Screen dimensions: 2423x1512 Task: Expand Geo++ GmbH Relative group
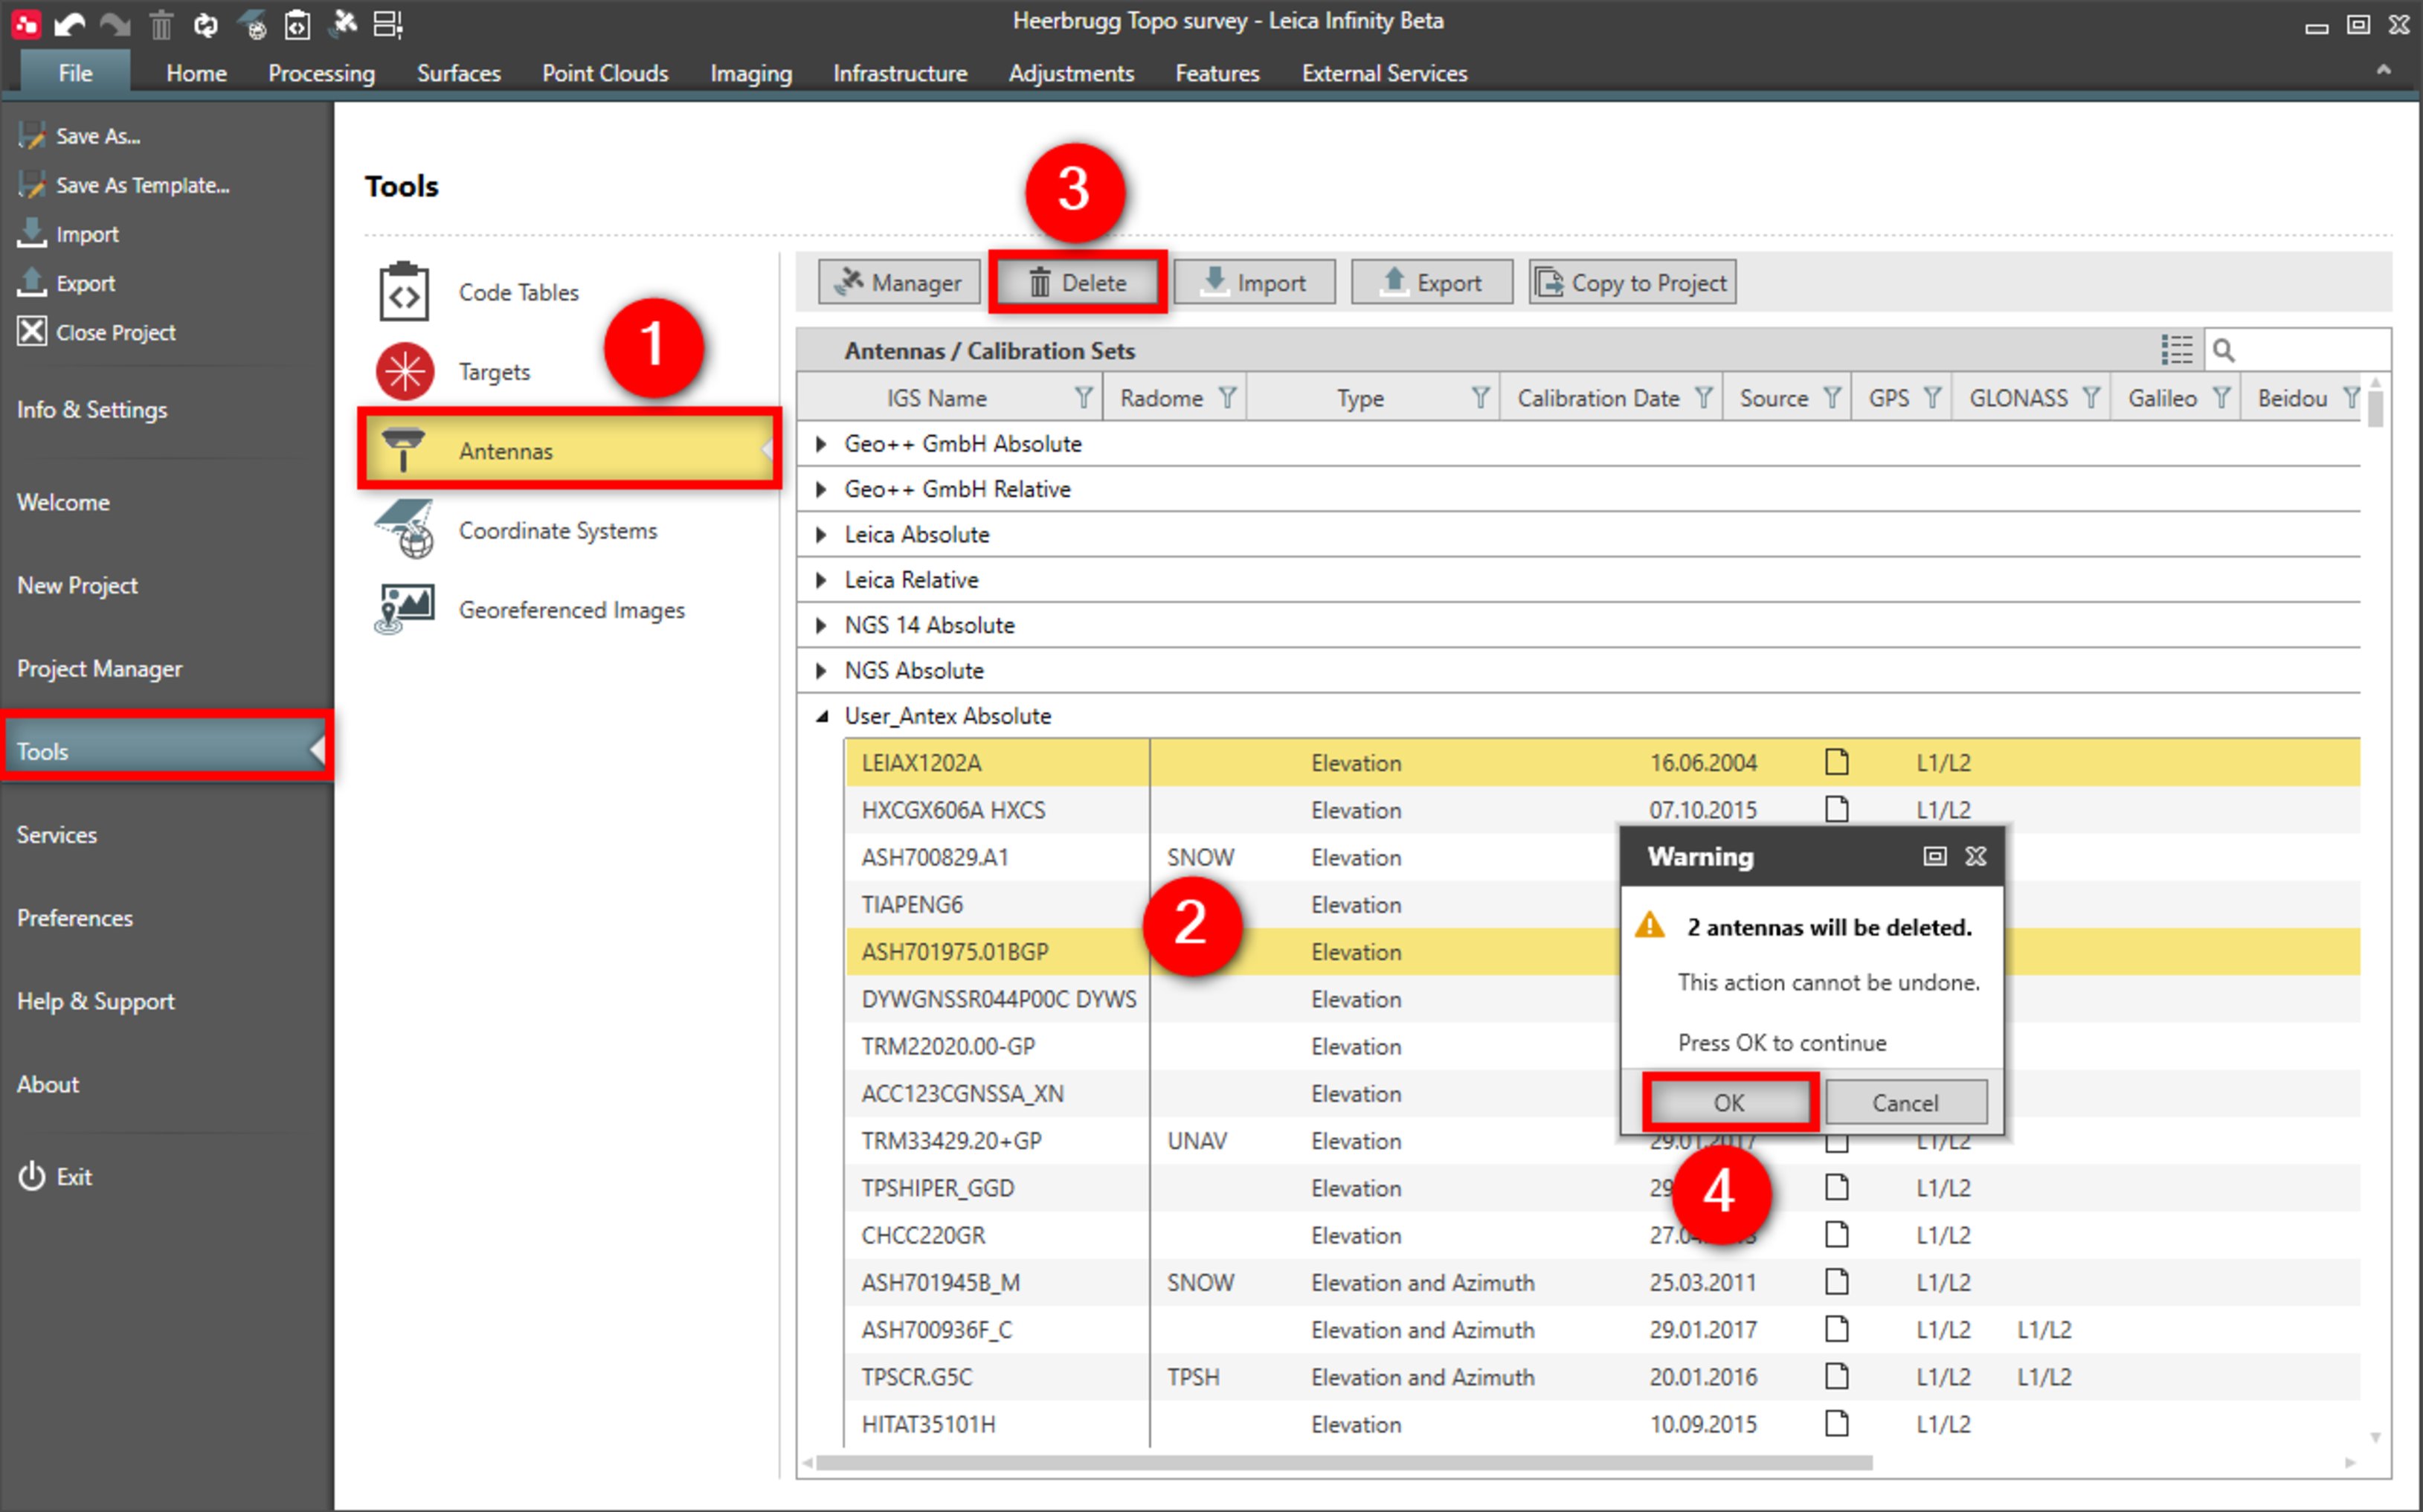821,489
